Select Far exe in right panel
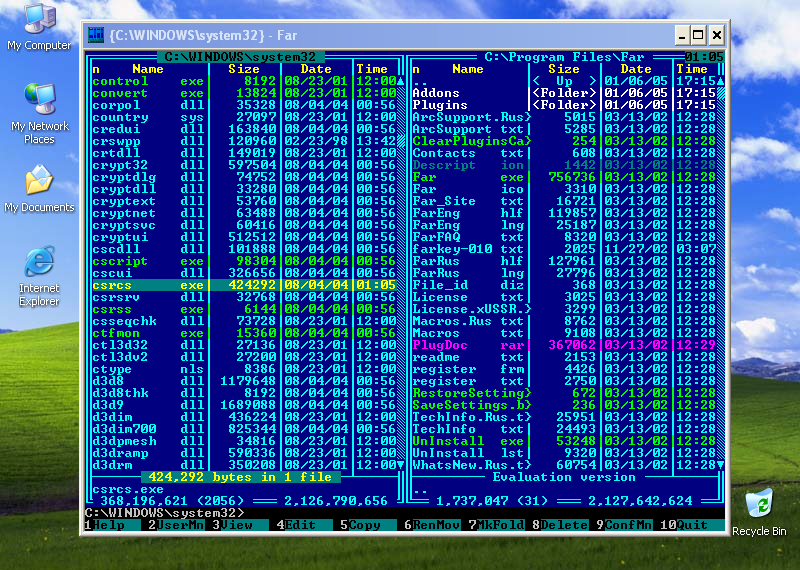The height and width of the screenshot is (570, 800). 564,177
